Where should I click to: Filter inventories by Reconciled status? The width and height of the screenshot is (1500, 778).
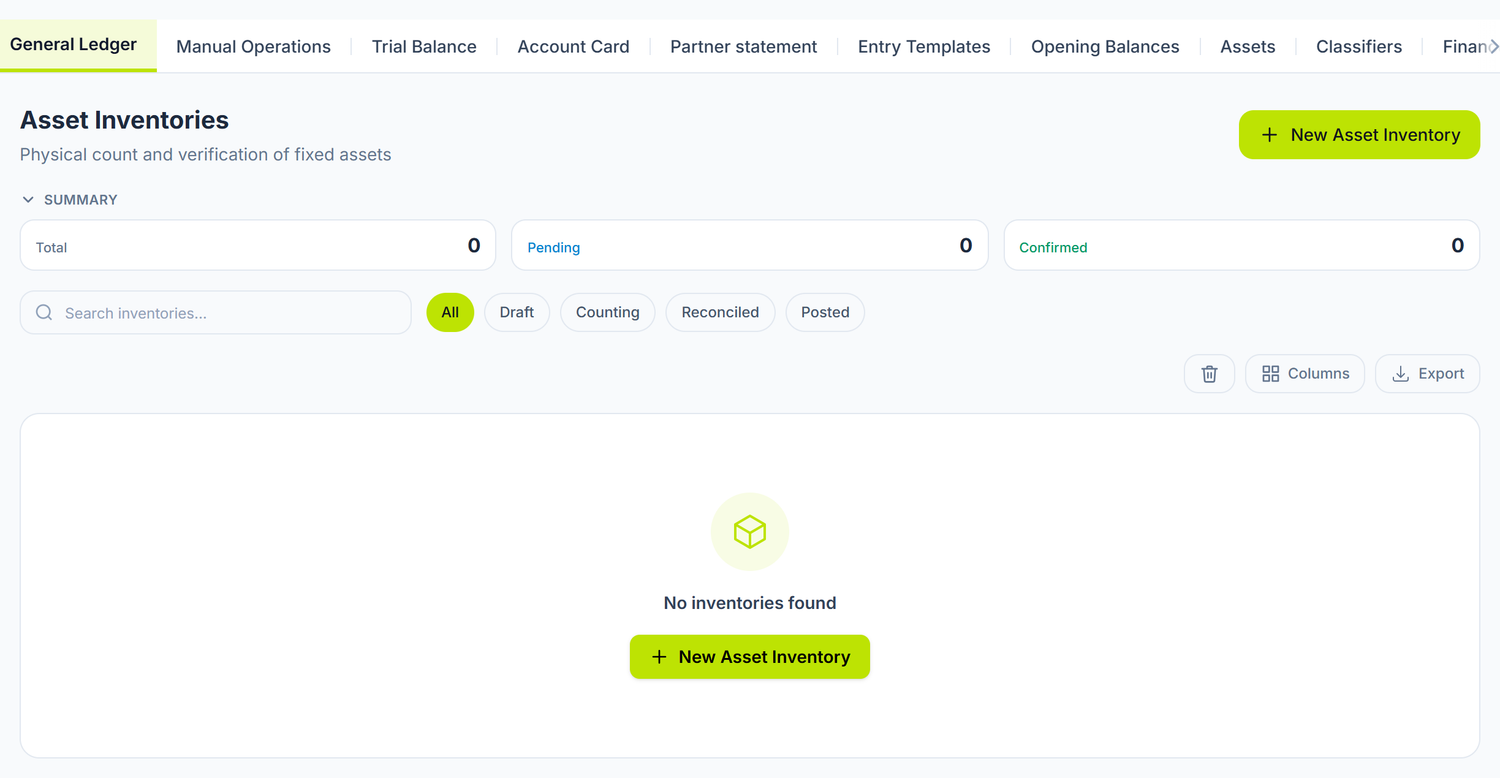720,312
